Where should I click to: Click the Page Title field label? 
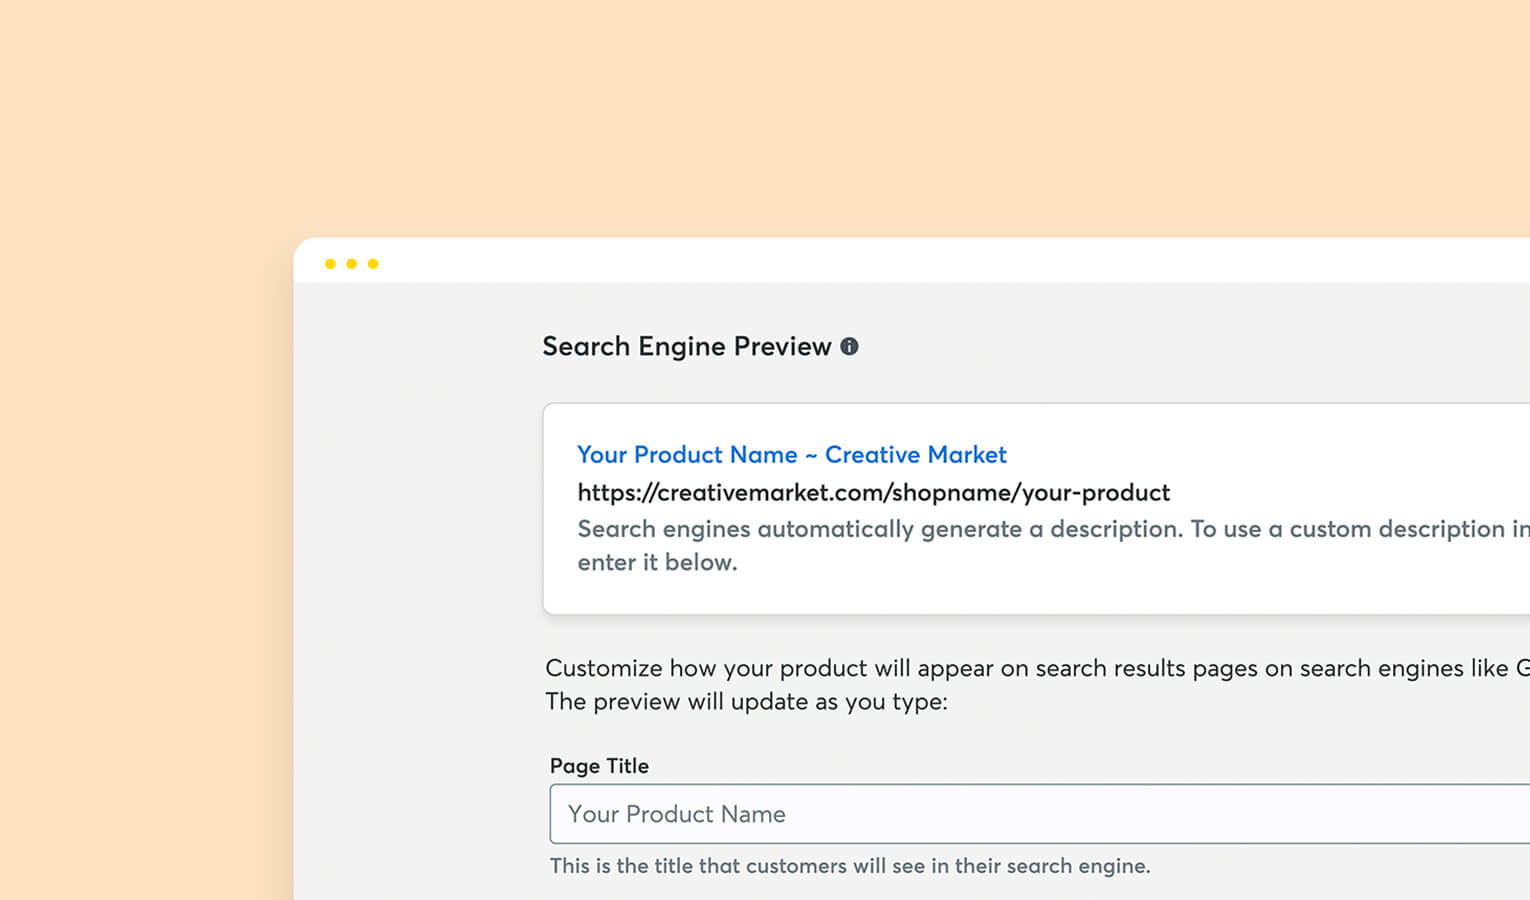pyautogui.click(x=599, y=766)
